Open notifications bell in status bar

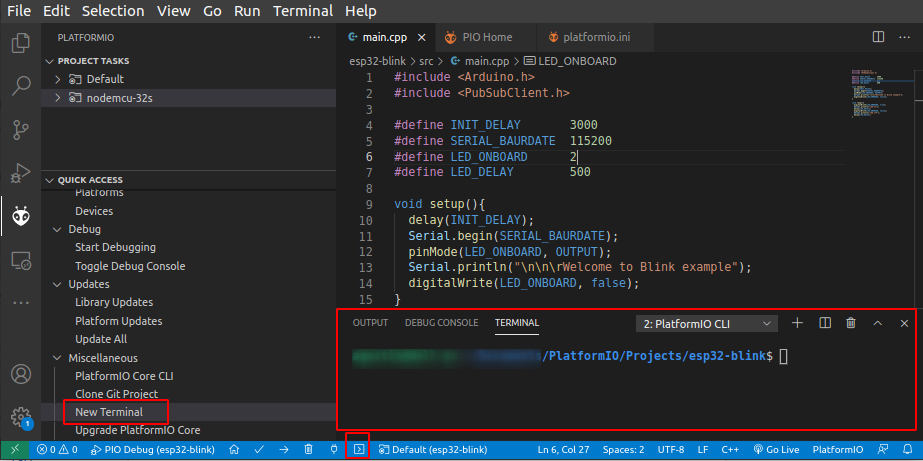pos(907,449)
